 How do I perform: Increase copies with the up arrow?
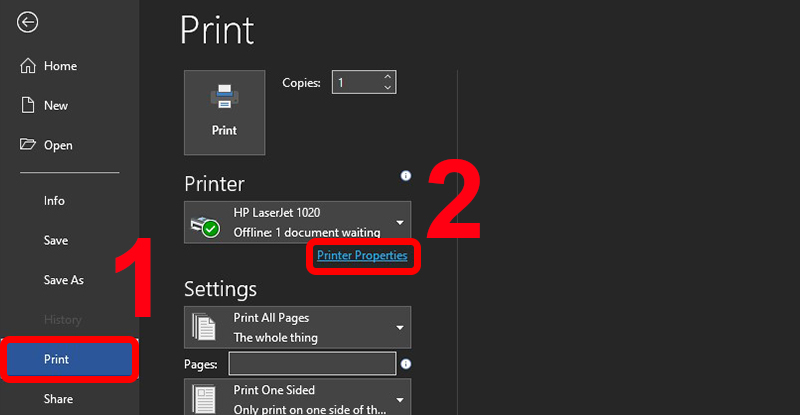click(388, 77)
